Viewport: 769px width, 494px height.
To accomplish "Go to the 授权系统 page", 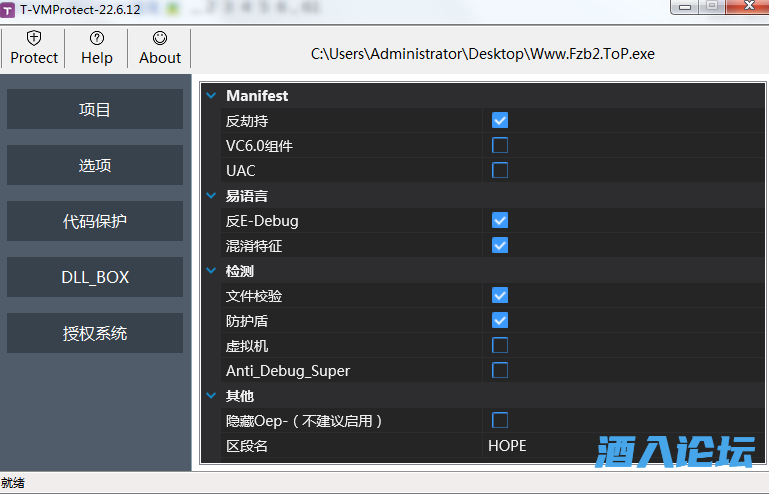I will 95,333.
